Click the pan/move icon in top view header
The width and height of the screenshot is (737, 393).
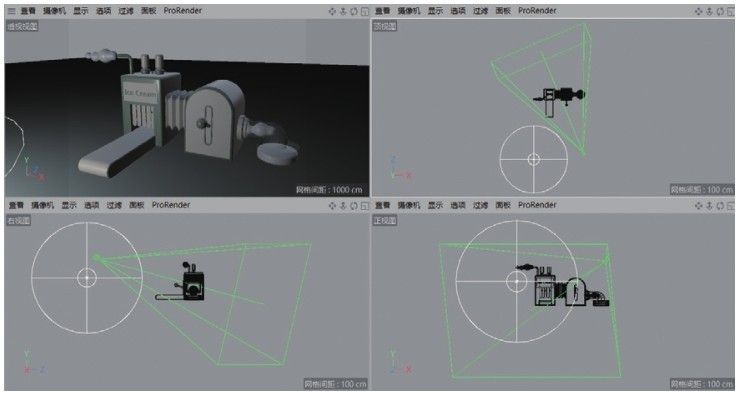tap(698, 11)
